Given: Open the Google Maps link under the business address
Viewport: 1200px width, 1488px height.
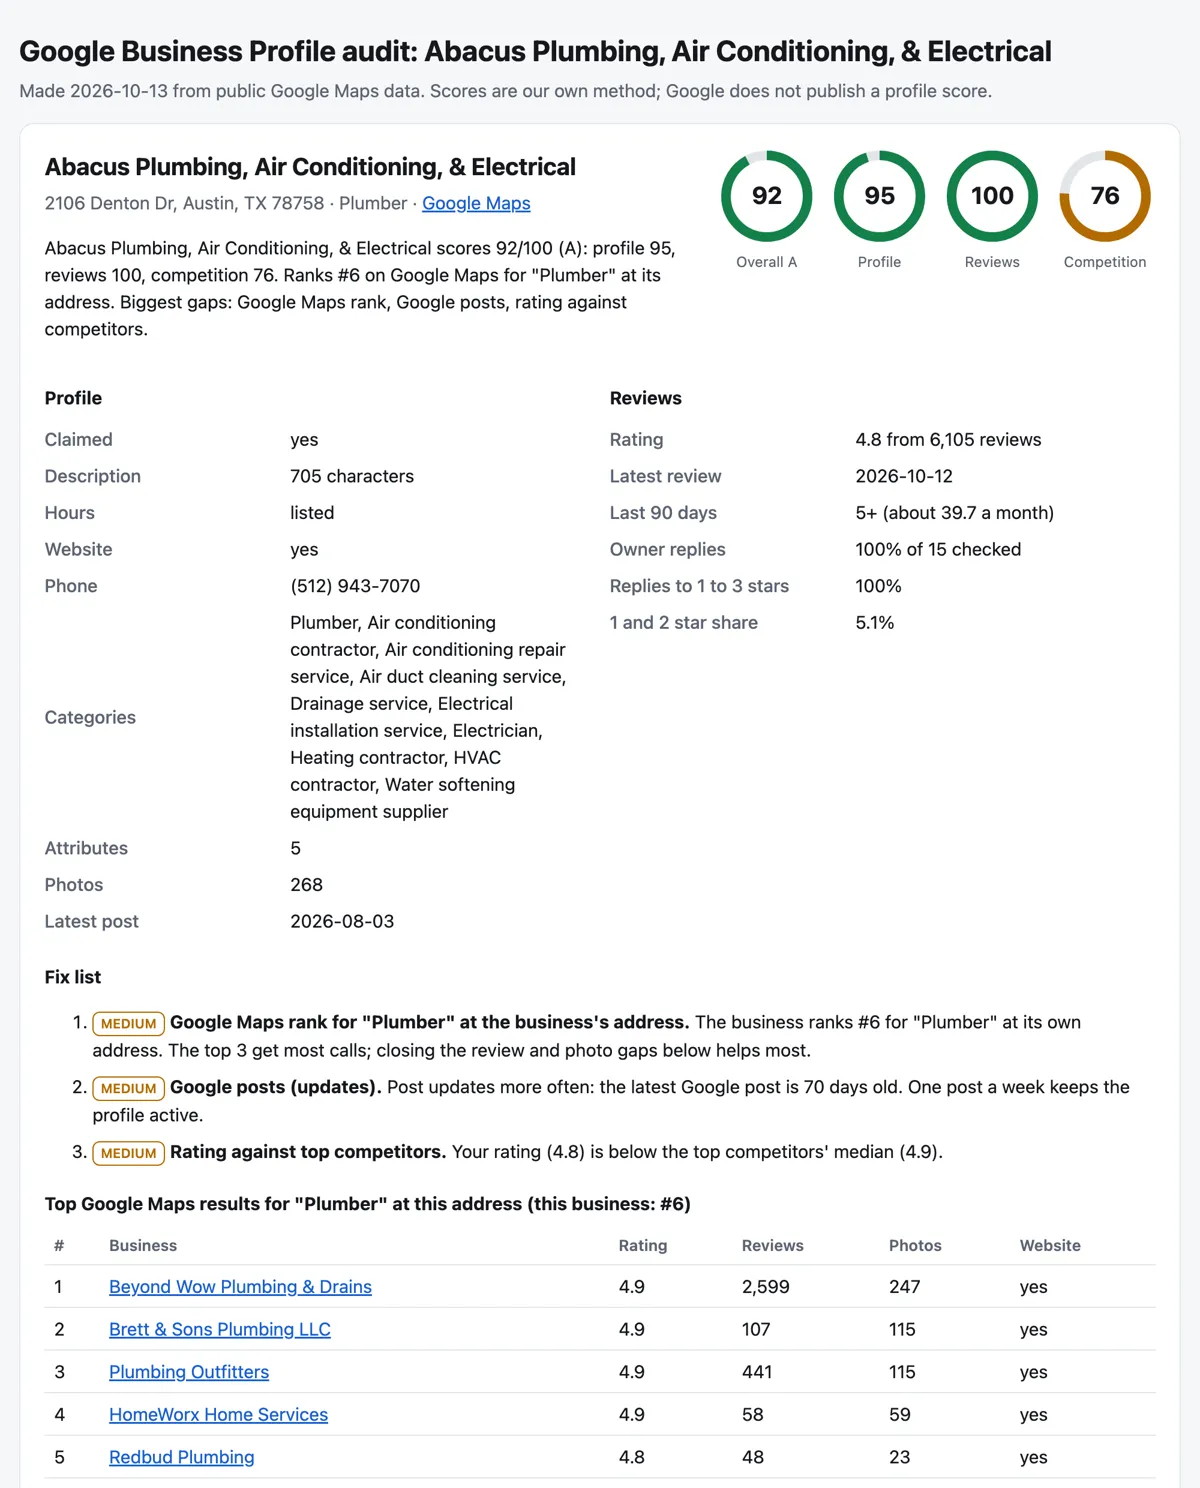Looking at the screenshot, I should click(476, 203).
